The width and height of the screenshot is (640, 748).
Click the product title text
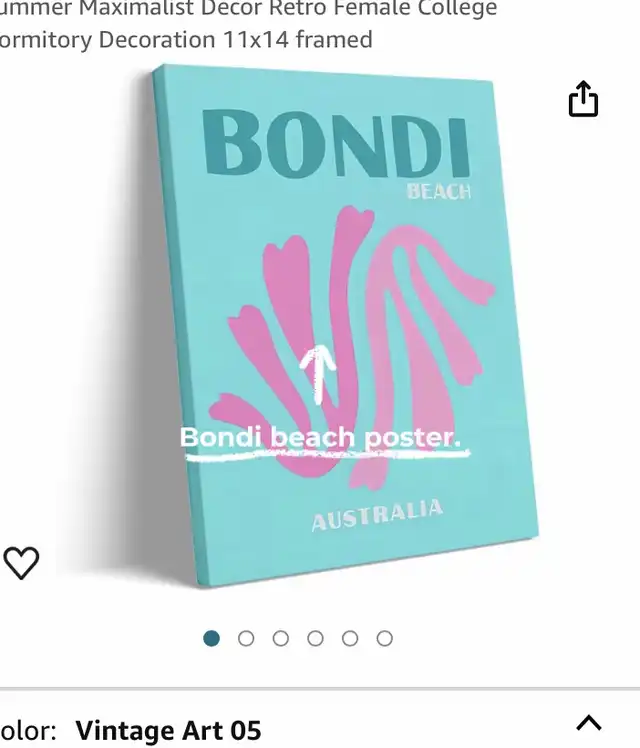click(248, 24)
